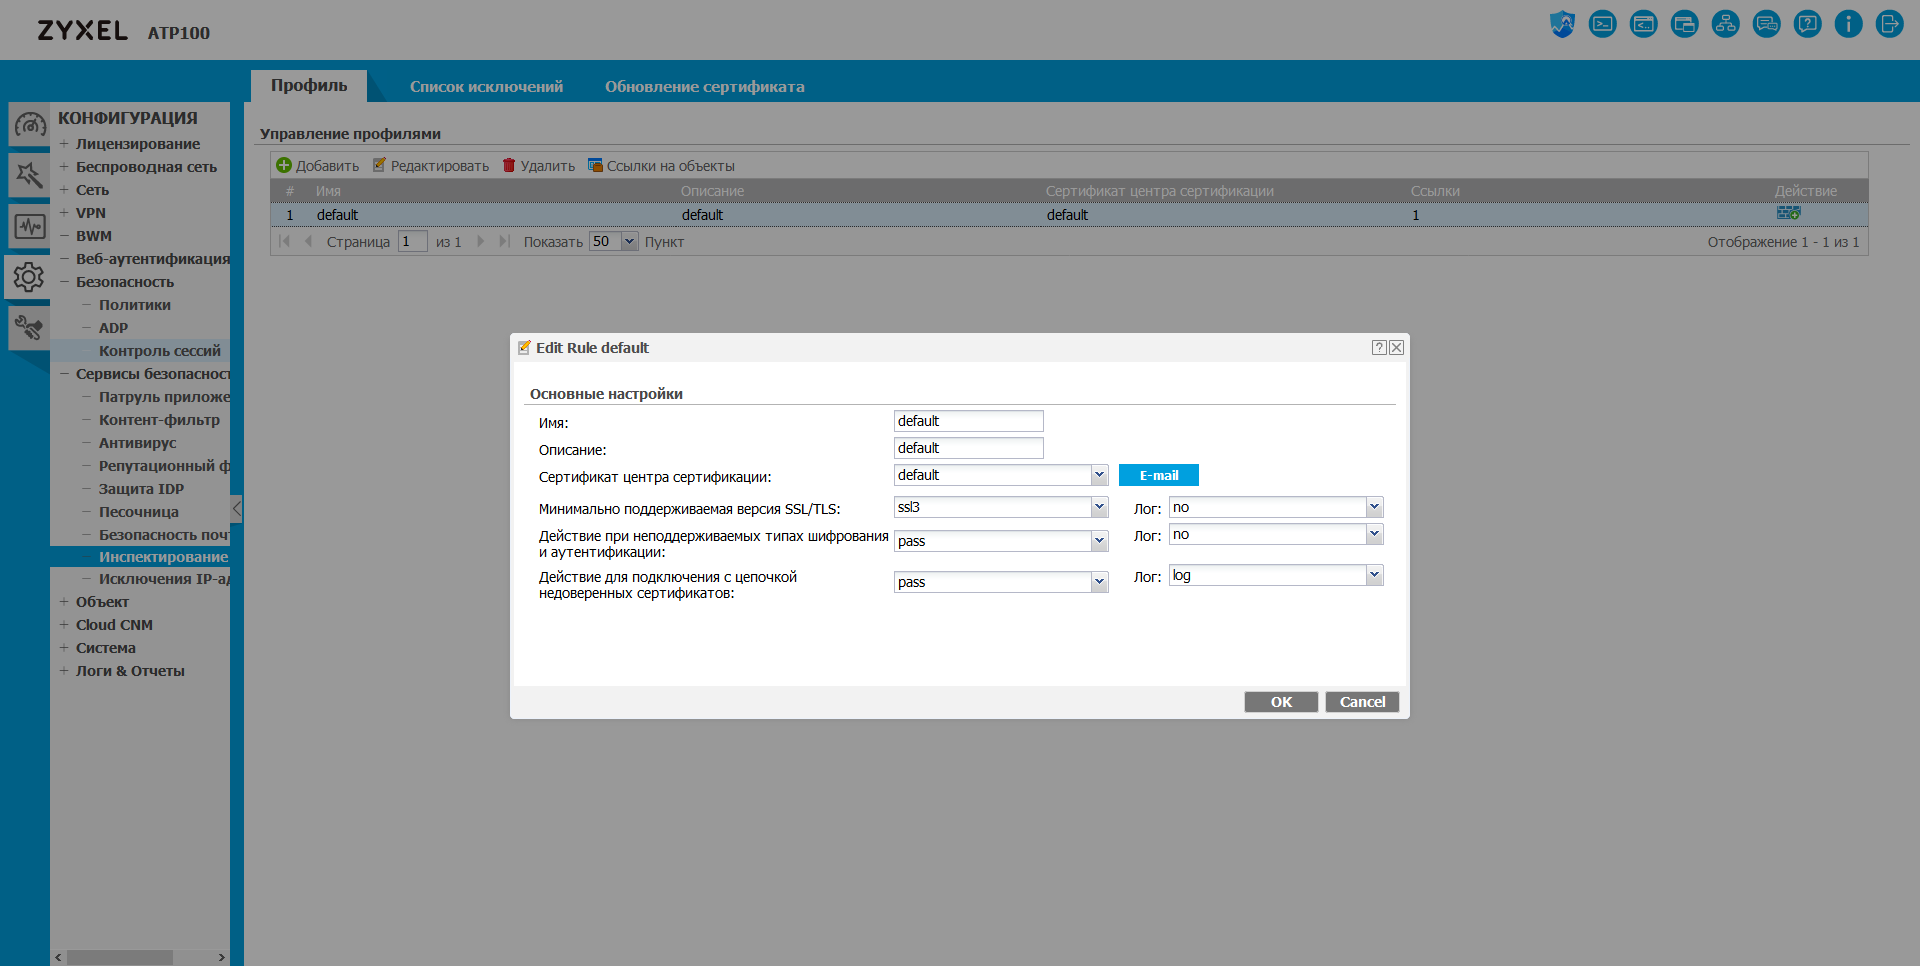Expand the Система tree node
1920x966 pixels.
tap(64, 648)
